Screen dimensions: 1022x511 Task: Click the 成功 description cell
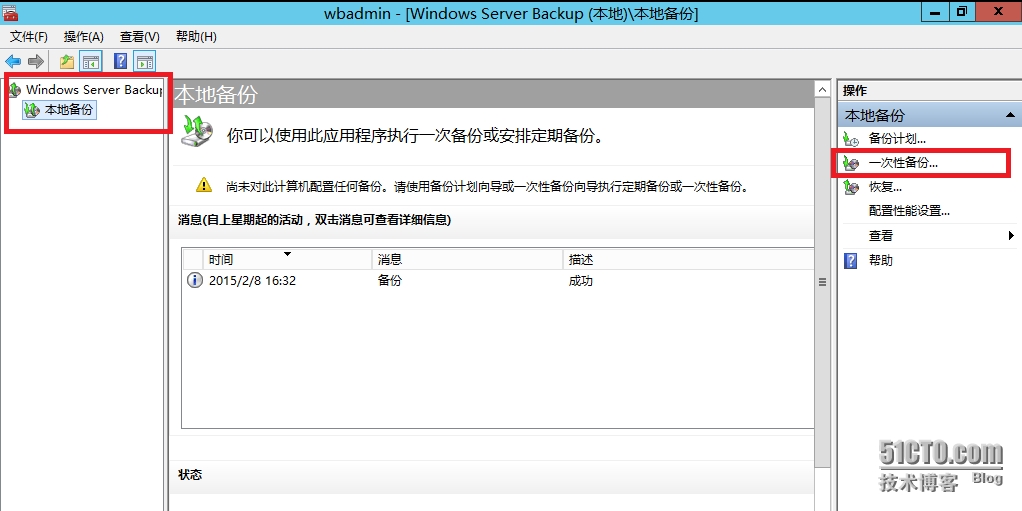click(x=581, y=281)
